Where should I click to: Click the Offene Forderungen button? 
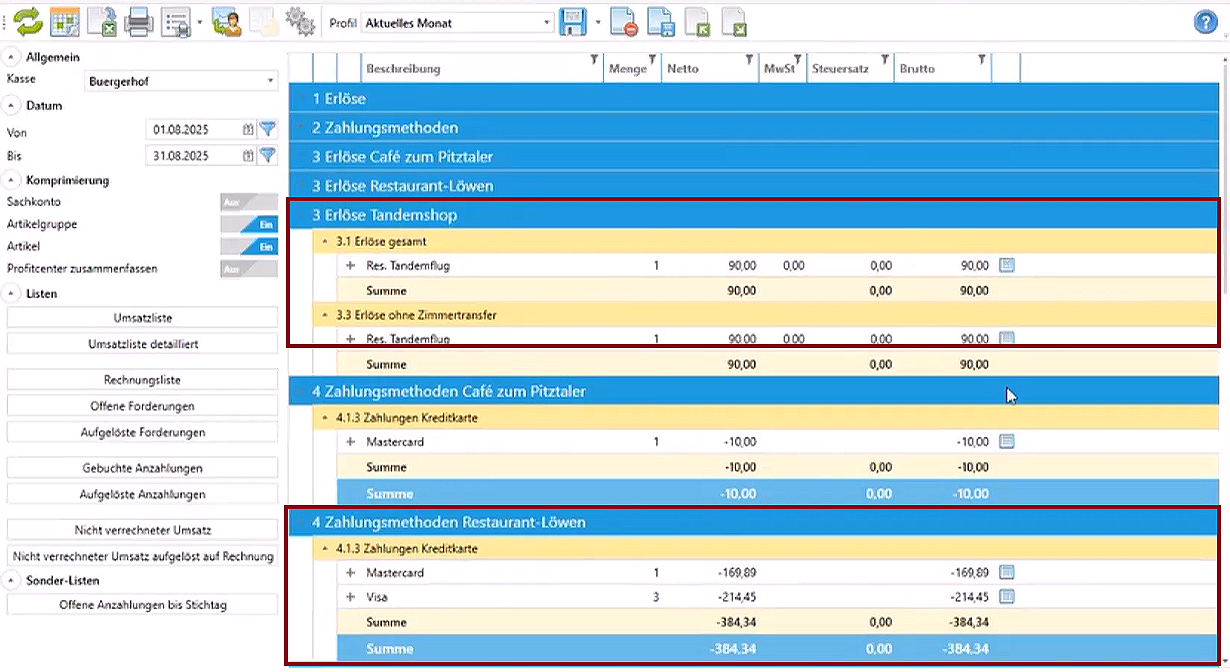(x=142, y=406)
